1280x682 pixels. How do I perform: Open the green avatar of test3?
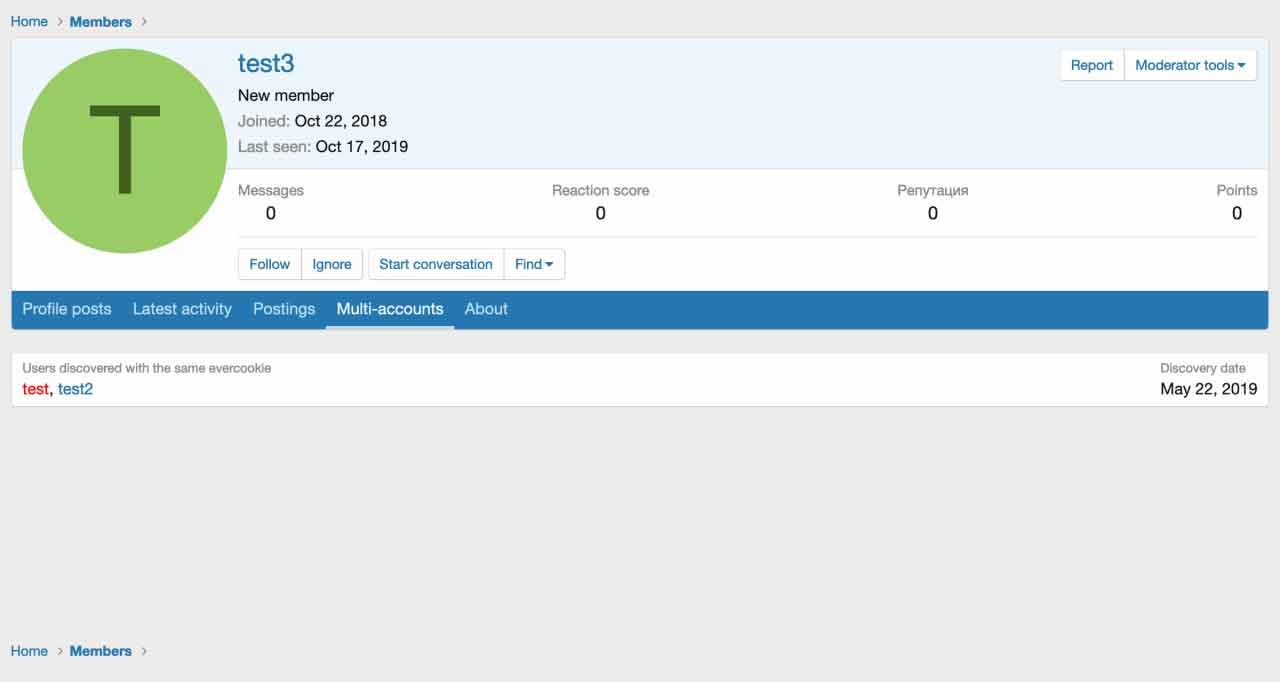(x=124, y=149)
